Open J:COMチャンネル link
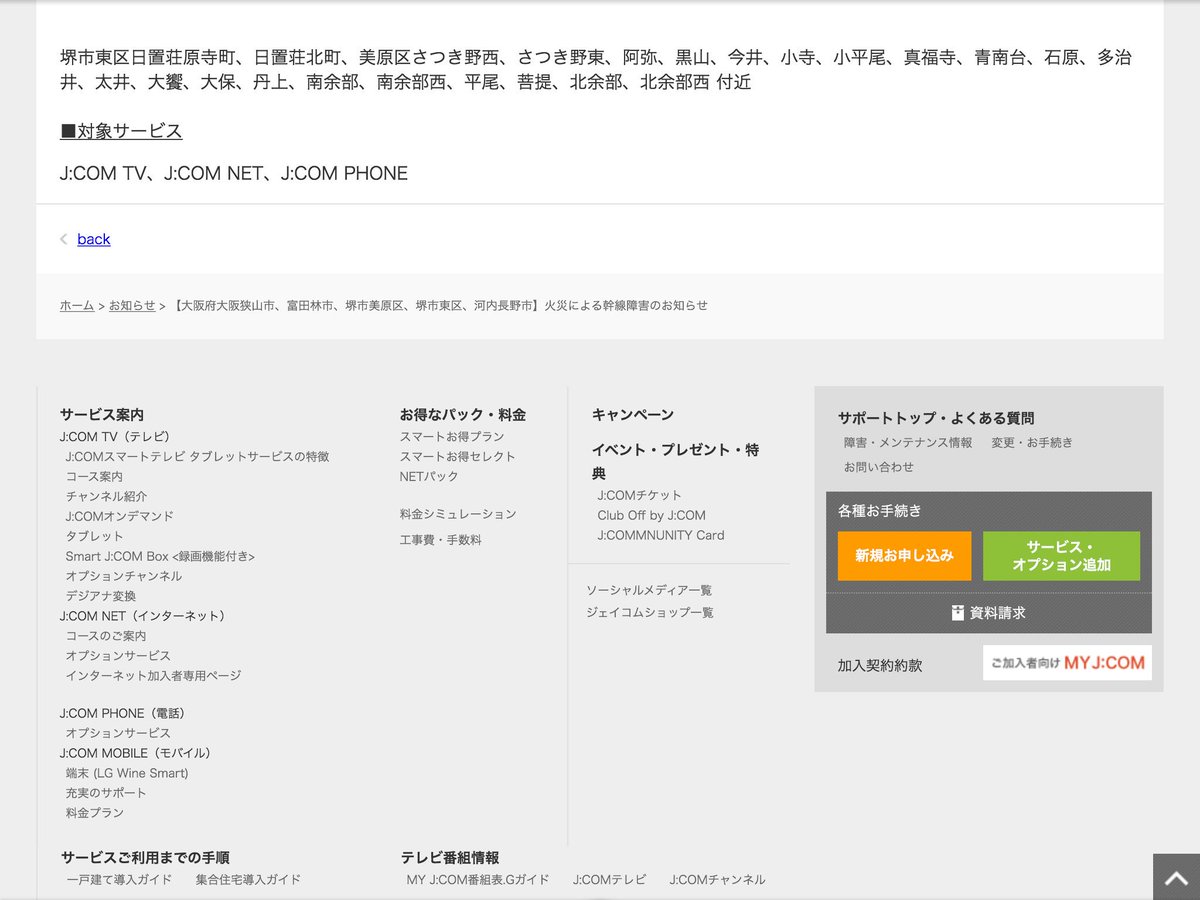This screenshot has height=900, width=1200. [x=717, y=880]
